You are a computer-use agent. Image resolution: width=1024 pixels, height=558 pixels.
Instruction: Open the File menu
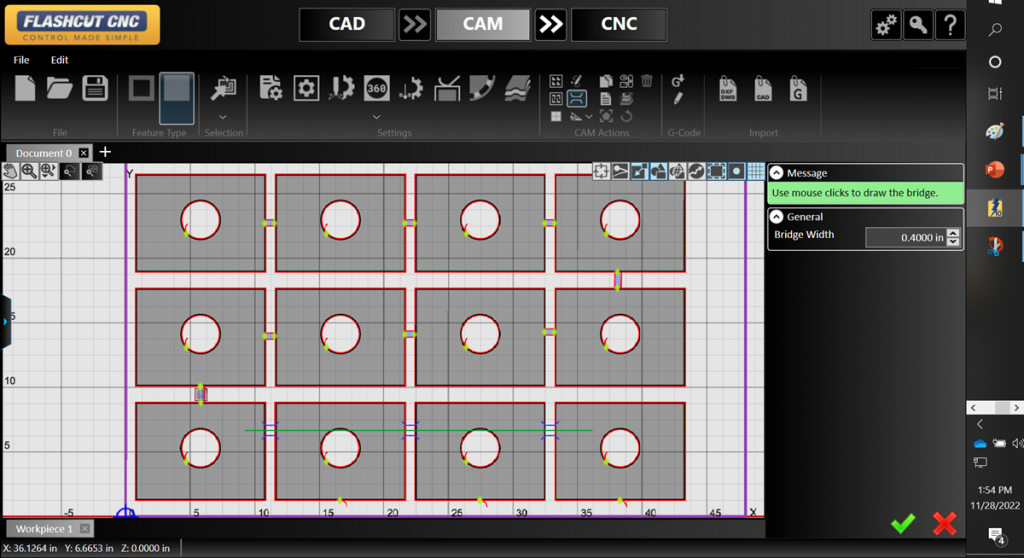click(22, 60)
